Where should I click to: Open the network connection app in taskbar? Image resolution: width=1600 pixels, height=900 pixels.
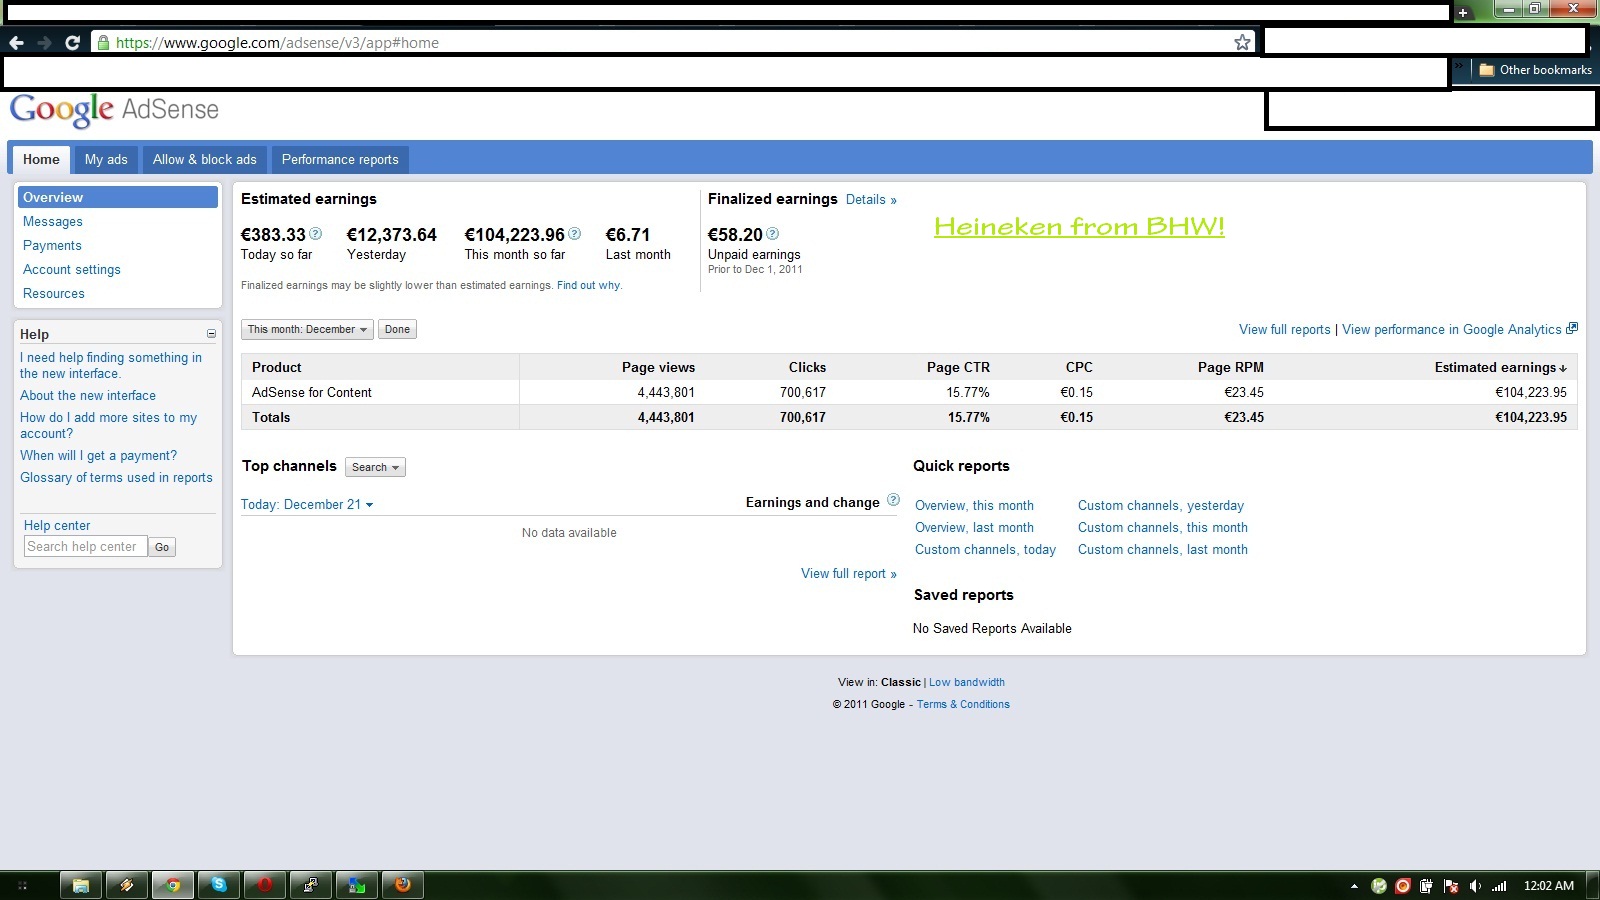coord(311,885)
